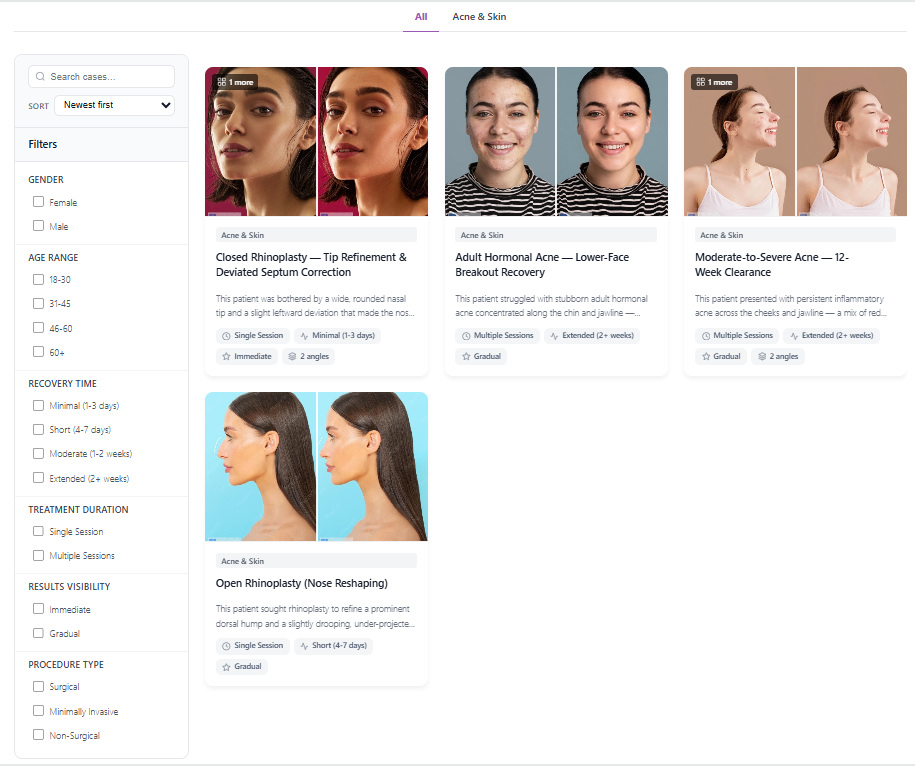Screen dimensions: 915x766
Task: Filter by Minimally Invasive procedure type
Action: click(39, 711)
